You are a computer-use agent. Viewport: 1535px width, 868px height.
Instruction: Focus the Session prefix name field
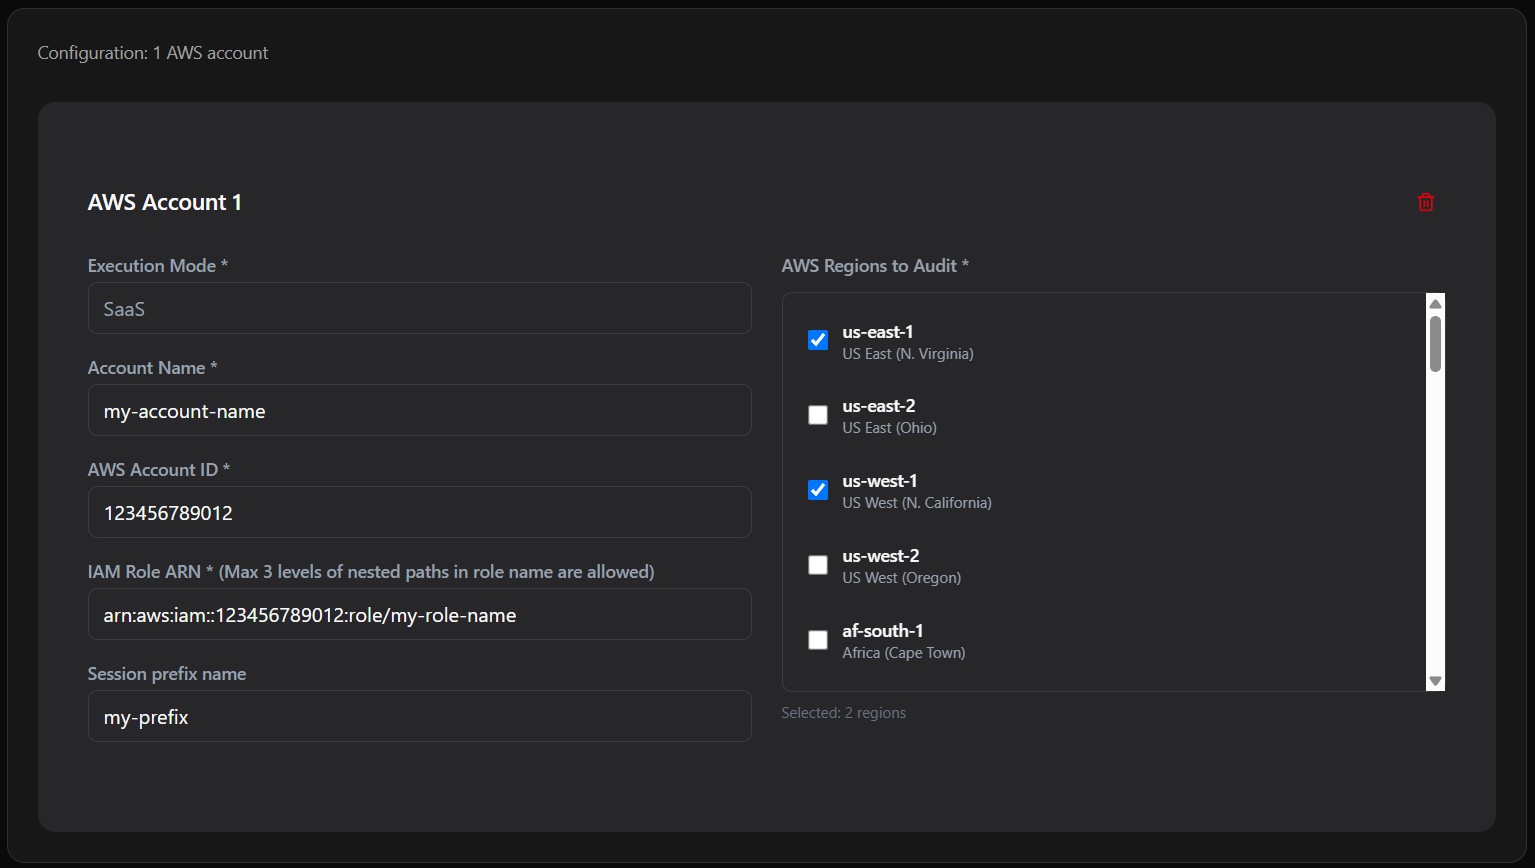pyautogui.click(x=419, y=717)
